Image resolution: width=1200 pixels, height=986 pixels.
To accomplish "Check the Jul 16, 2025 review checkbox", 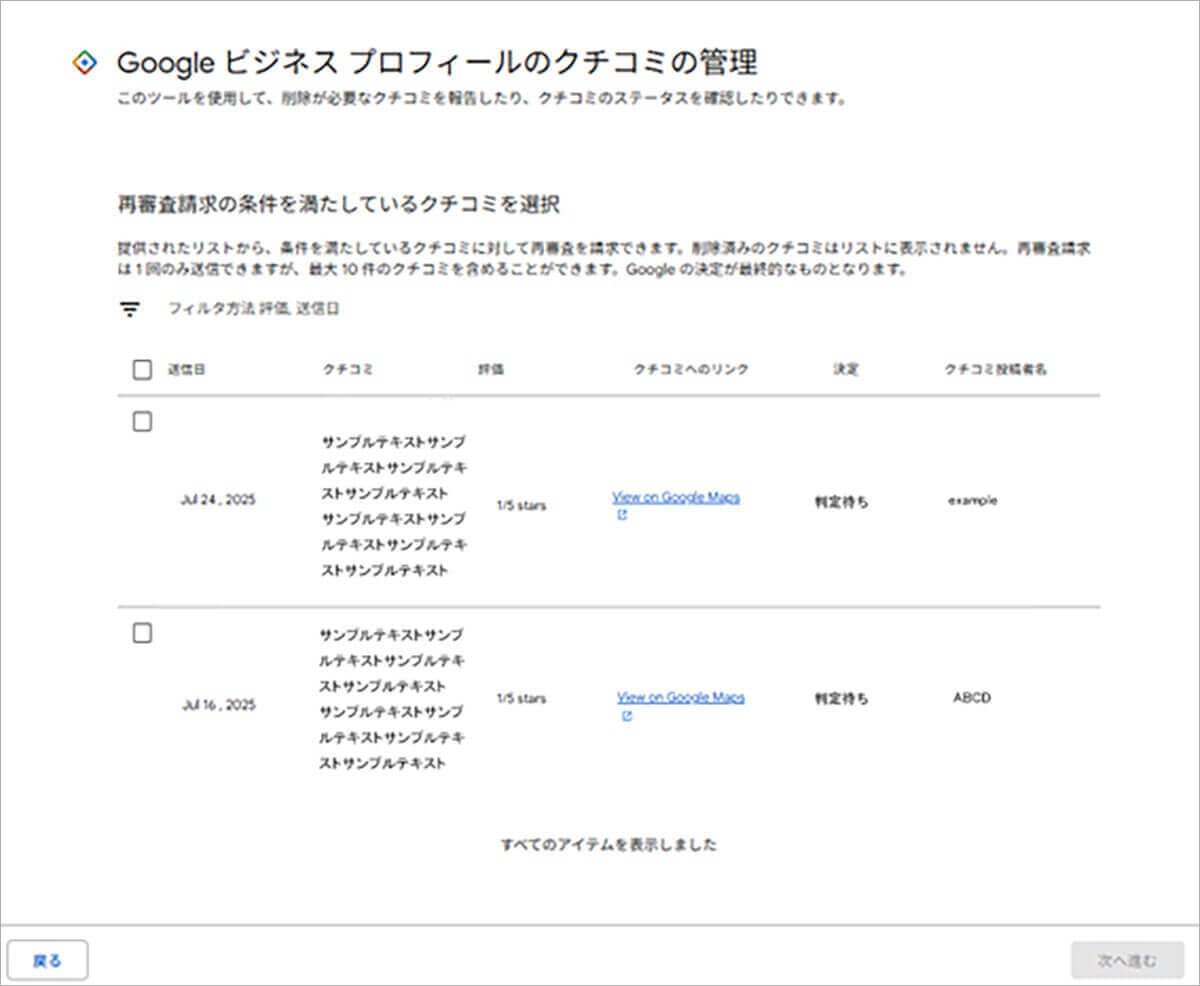I will coord(142,633).
